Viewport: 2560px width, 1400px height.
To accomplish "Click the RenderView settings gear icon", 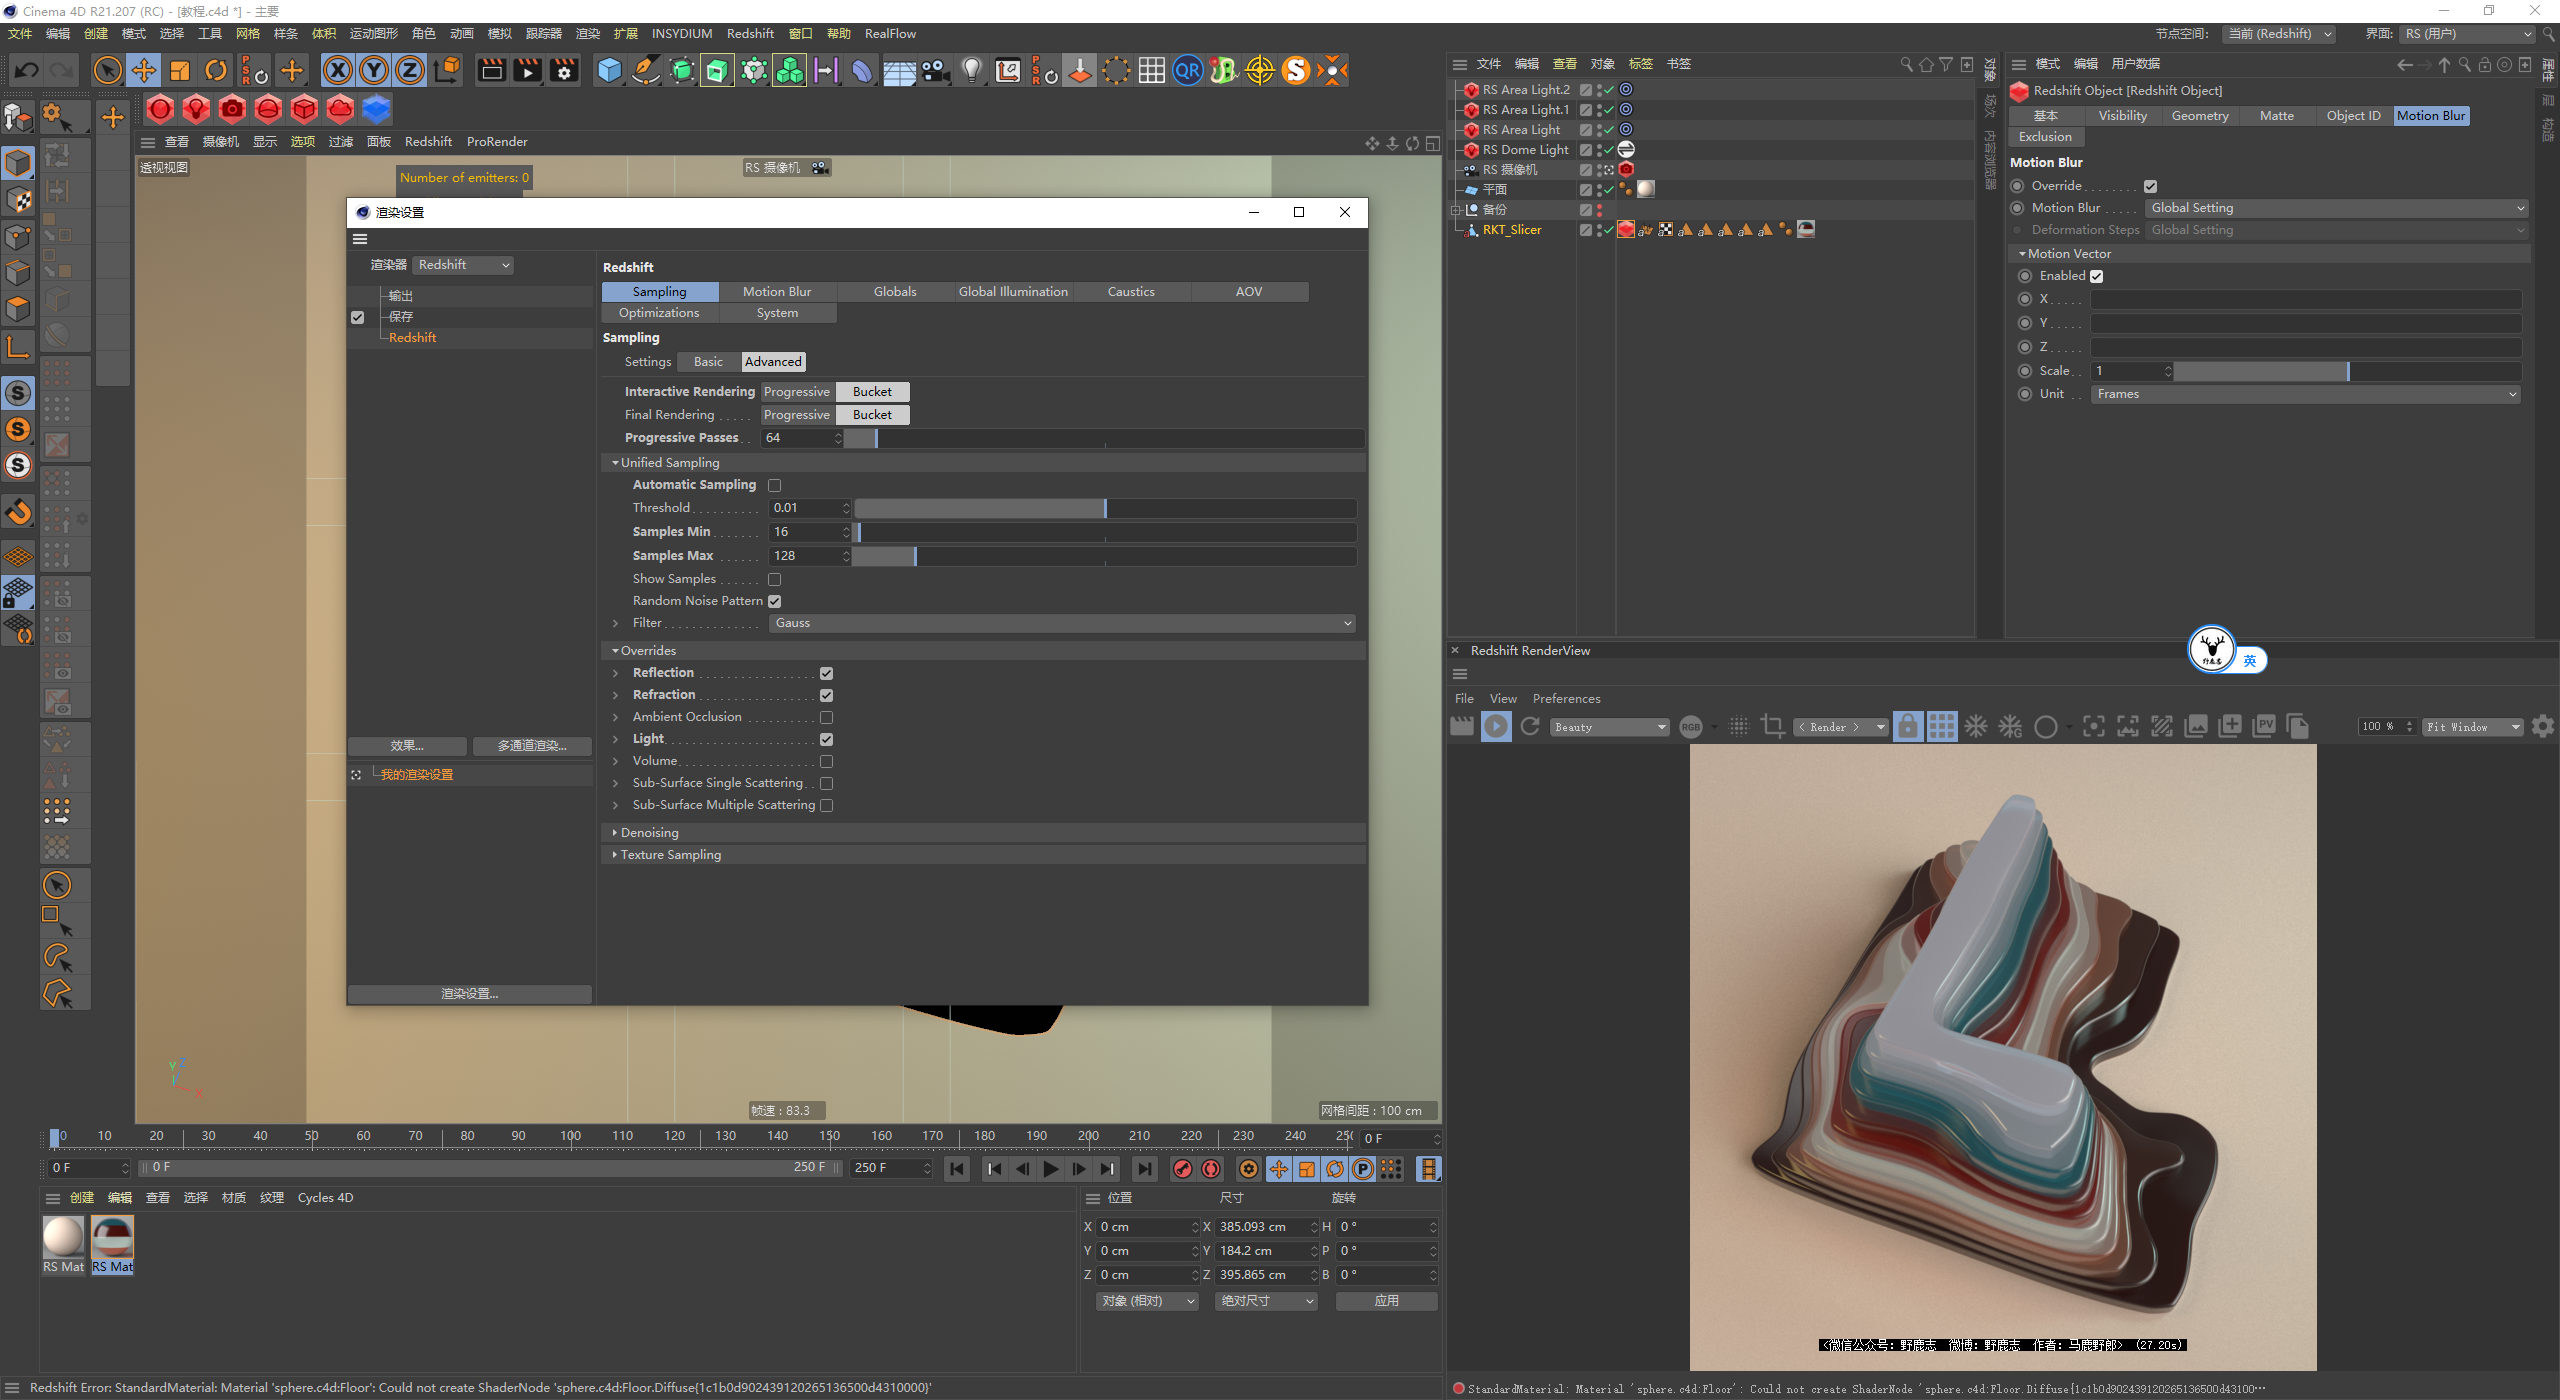I will 2543,727.
